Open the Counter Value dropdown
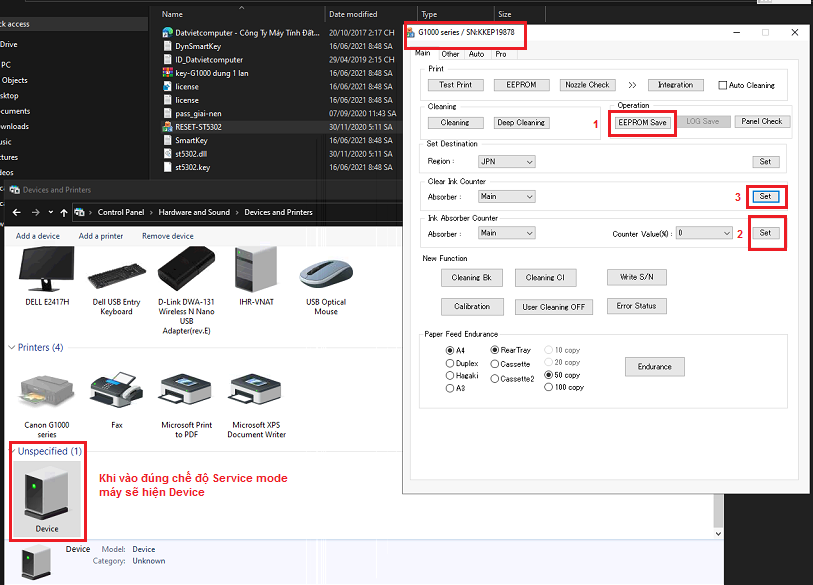The image size is (813, 585). [x=704, y=233]
